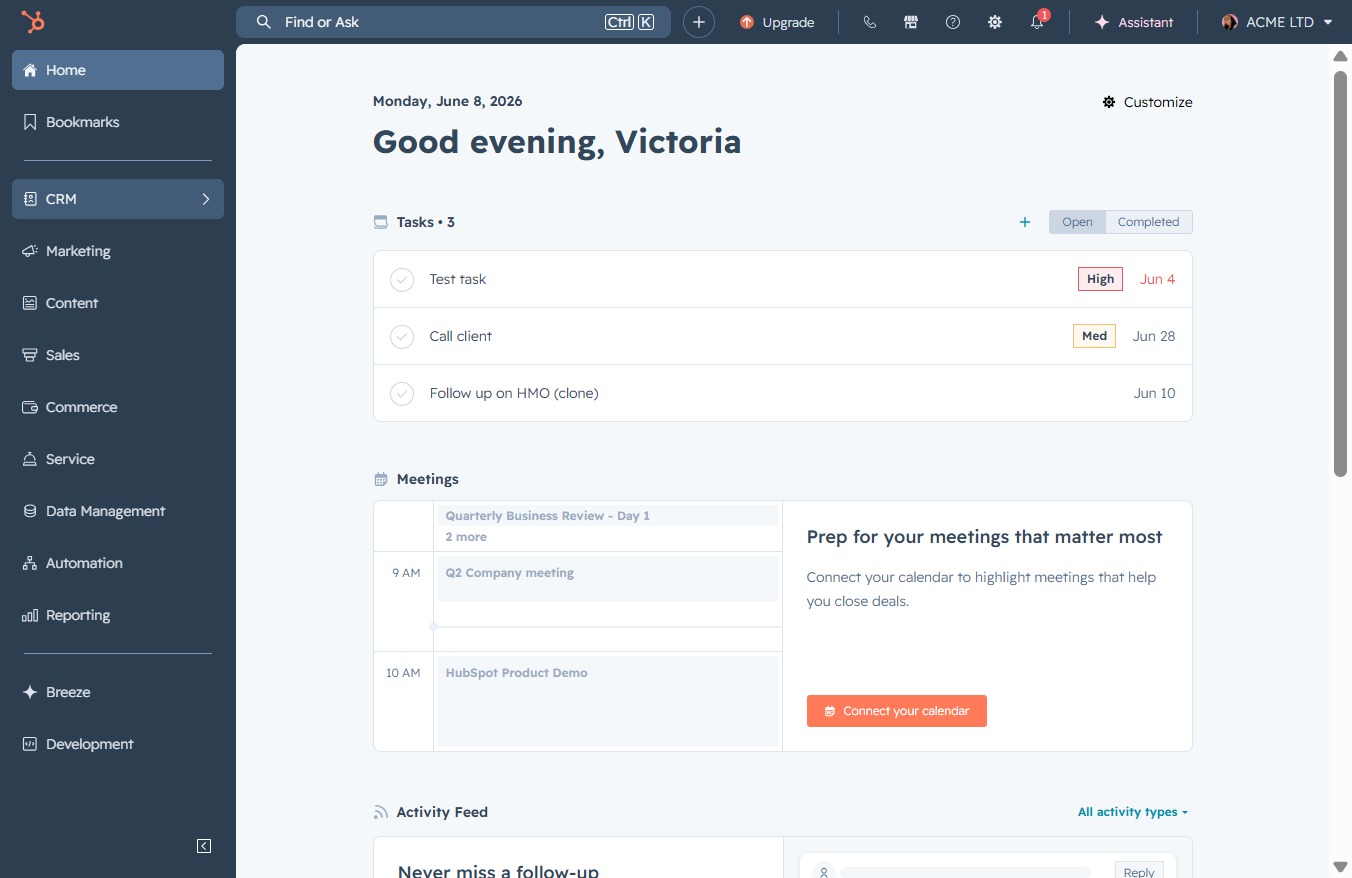The image size is (1352, 878).
Task: Mark Test task as complete
Action: (x=402, y=280)
